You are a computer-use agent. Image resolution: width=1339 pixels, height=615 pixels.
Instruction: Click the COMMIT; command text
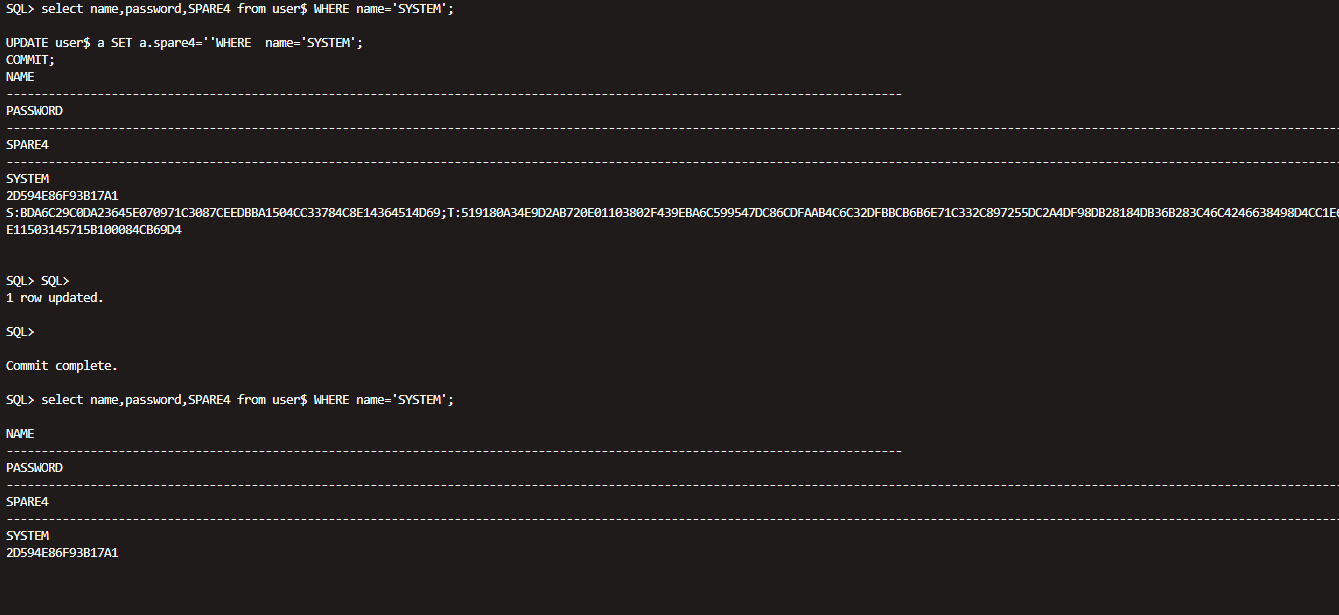click(x=30, y=59)
